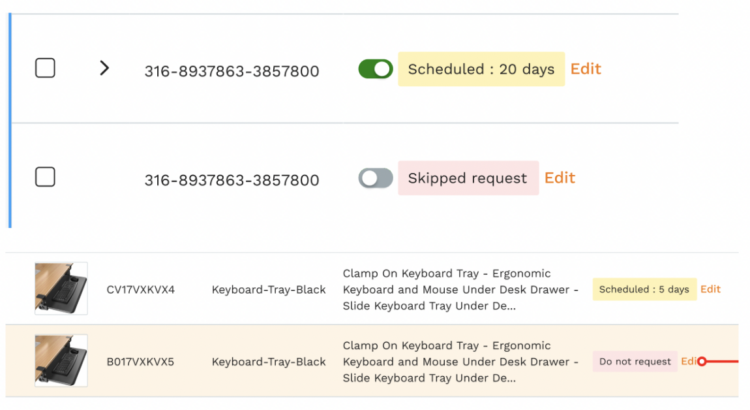Click the product title in highlighted B017VXKVX5 row
This screenshot has width=750, height=410.
[460, 362]
